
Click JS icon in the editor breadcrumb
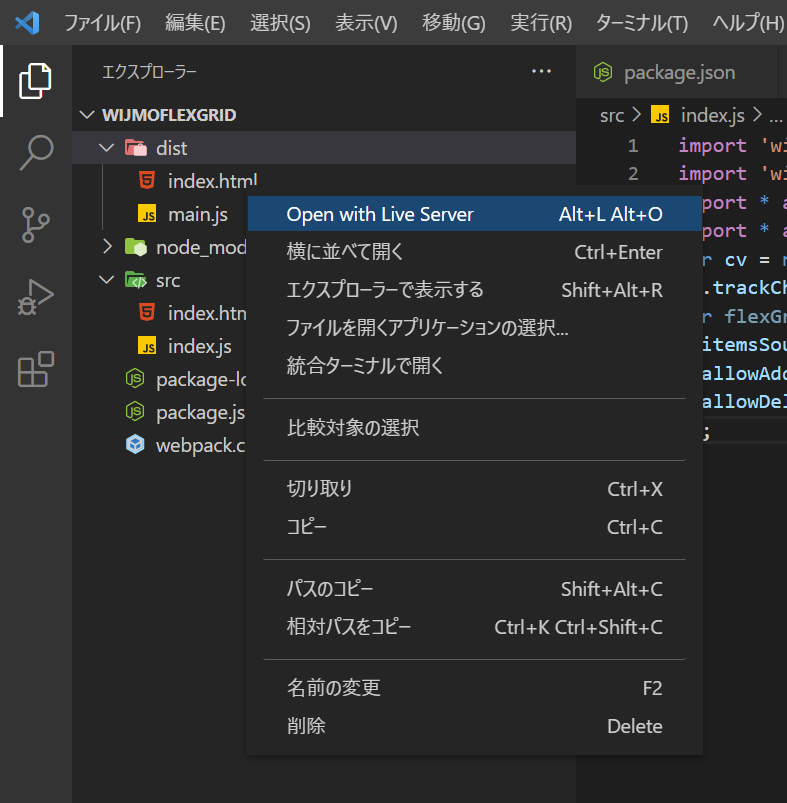660,115
